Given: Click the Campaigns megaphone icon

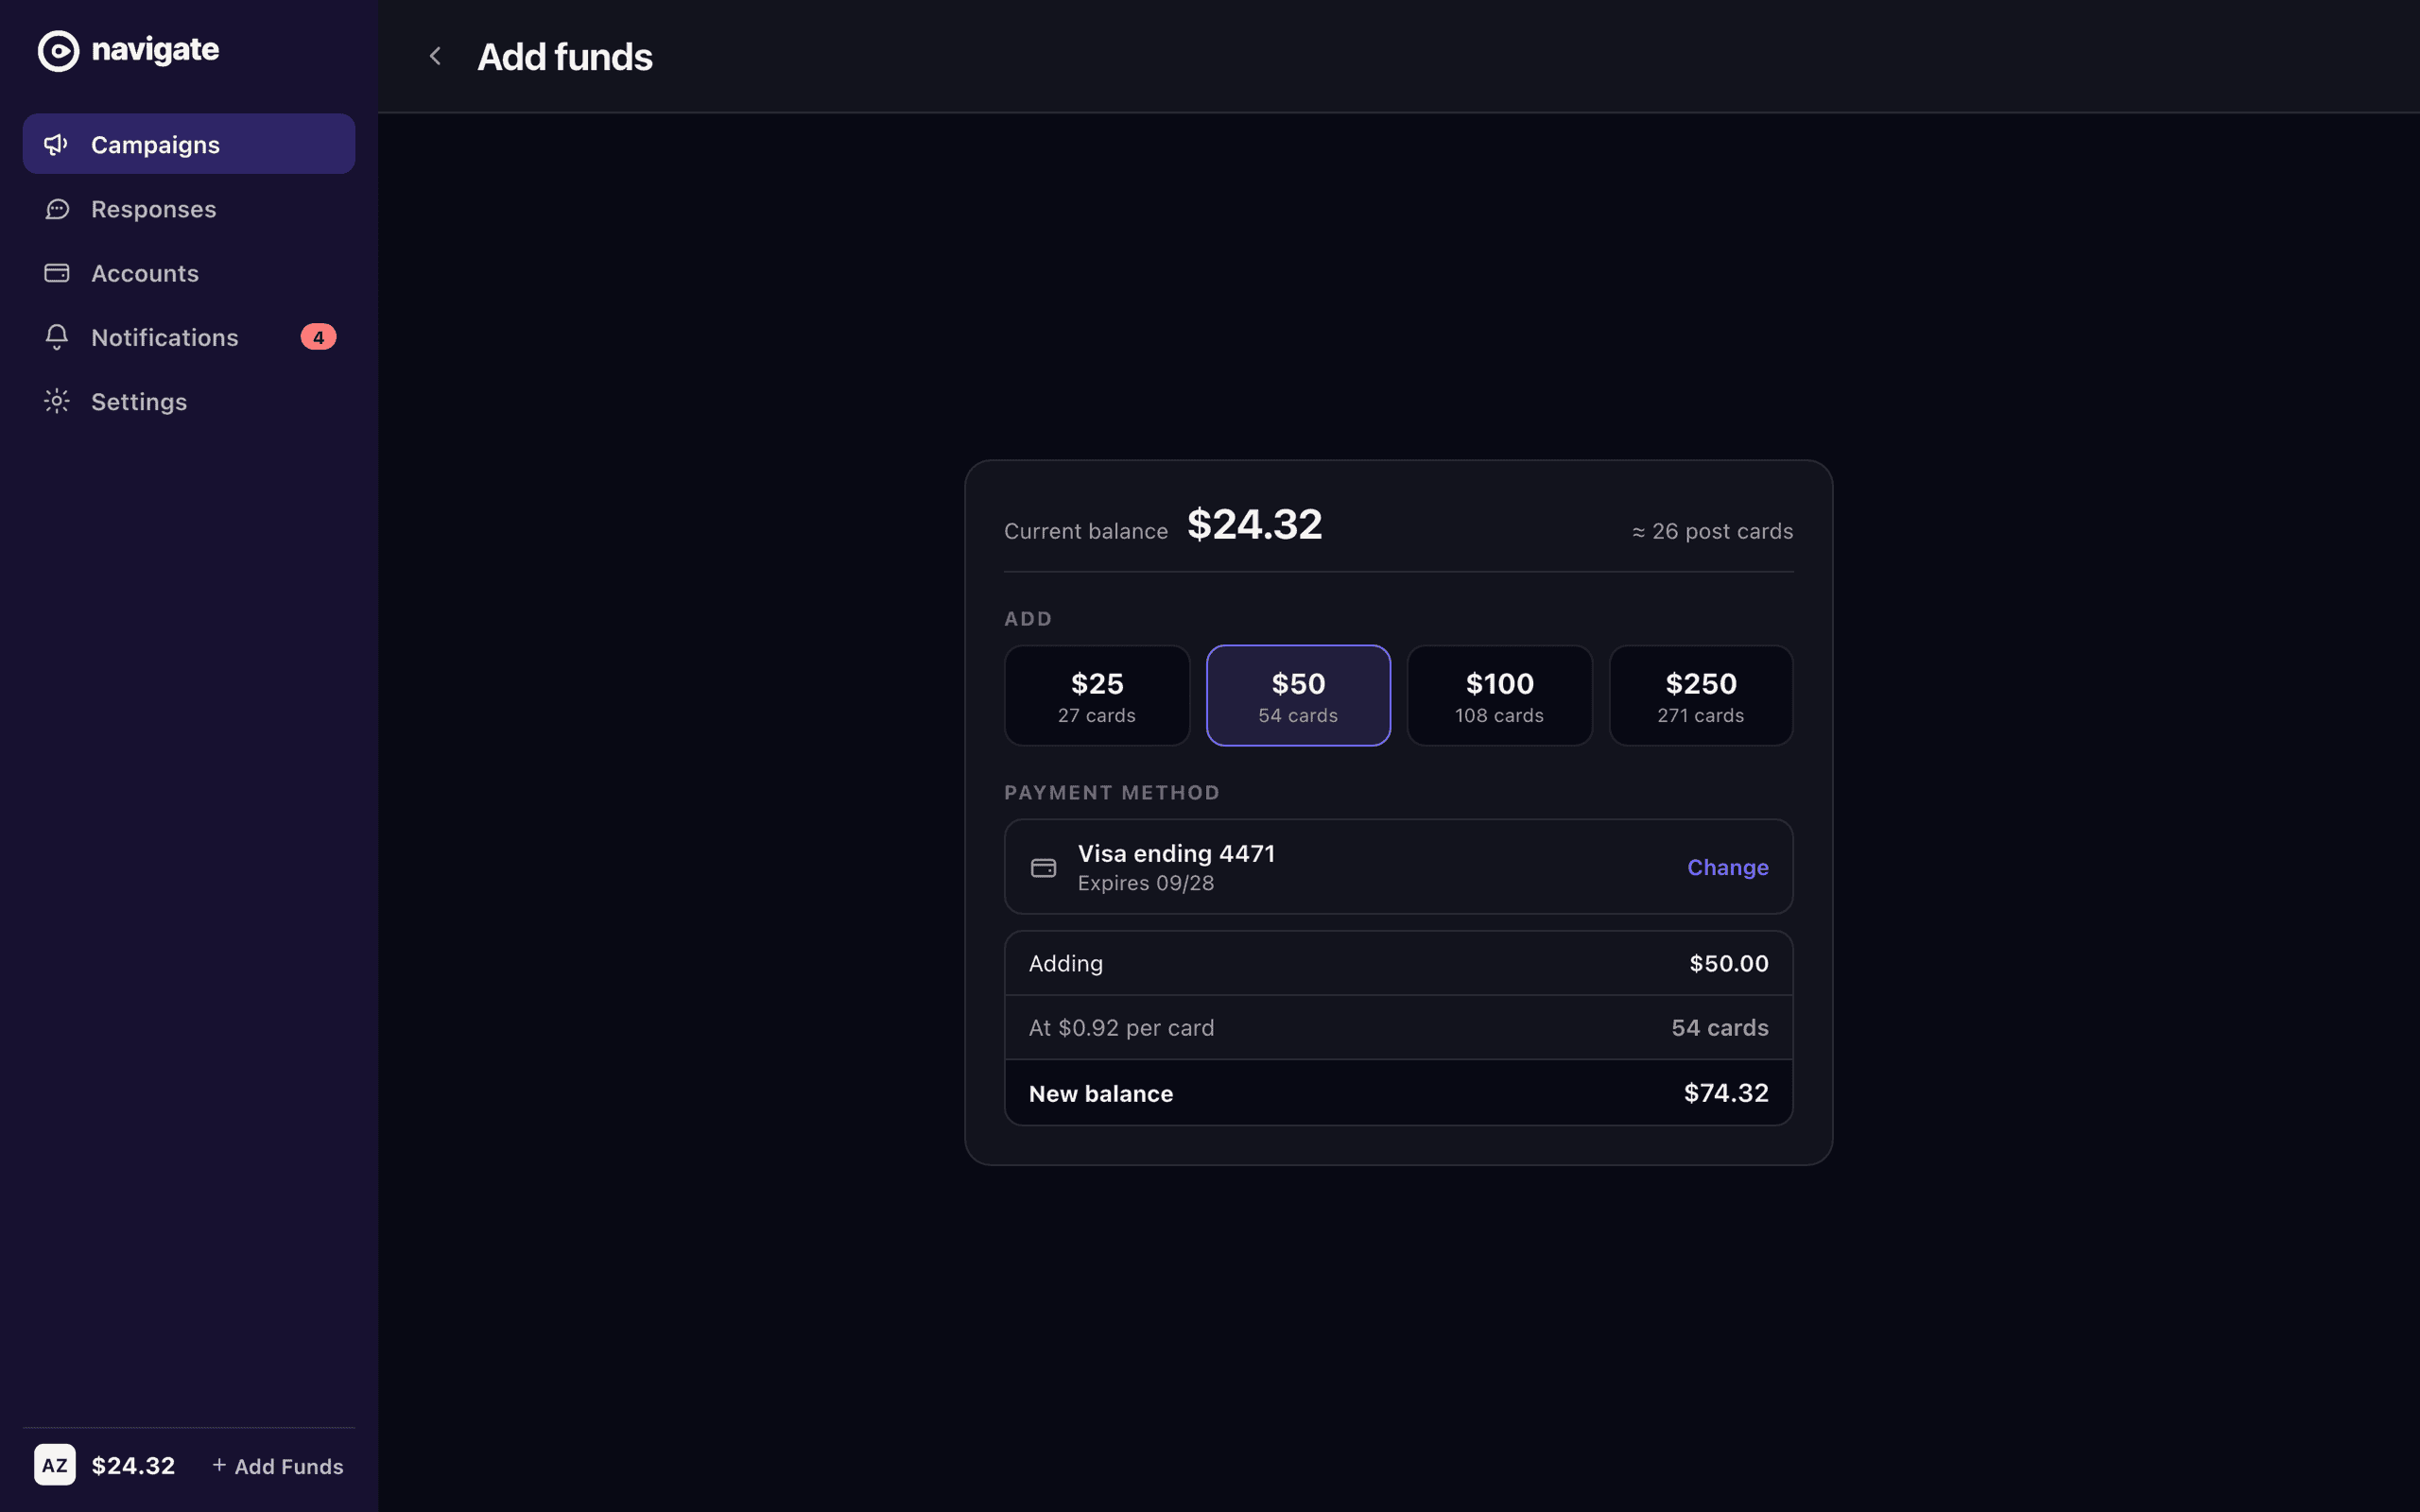Looking at the screenshot, I should 57,144.
